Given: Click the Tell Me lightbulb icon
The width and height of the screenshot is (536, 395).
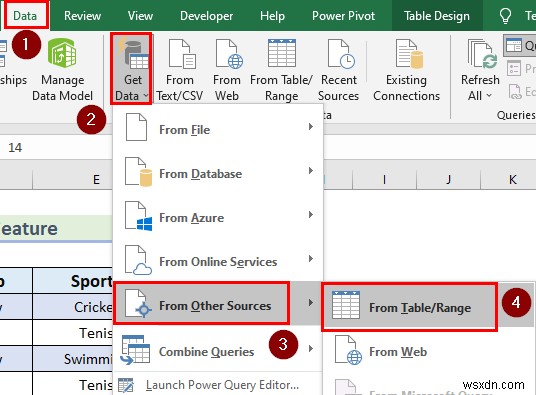Looking at the screenshot, I should 505,16.
